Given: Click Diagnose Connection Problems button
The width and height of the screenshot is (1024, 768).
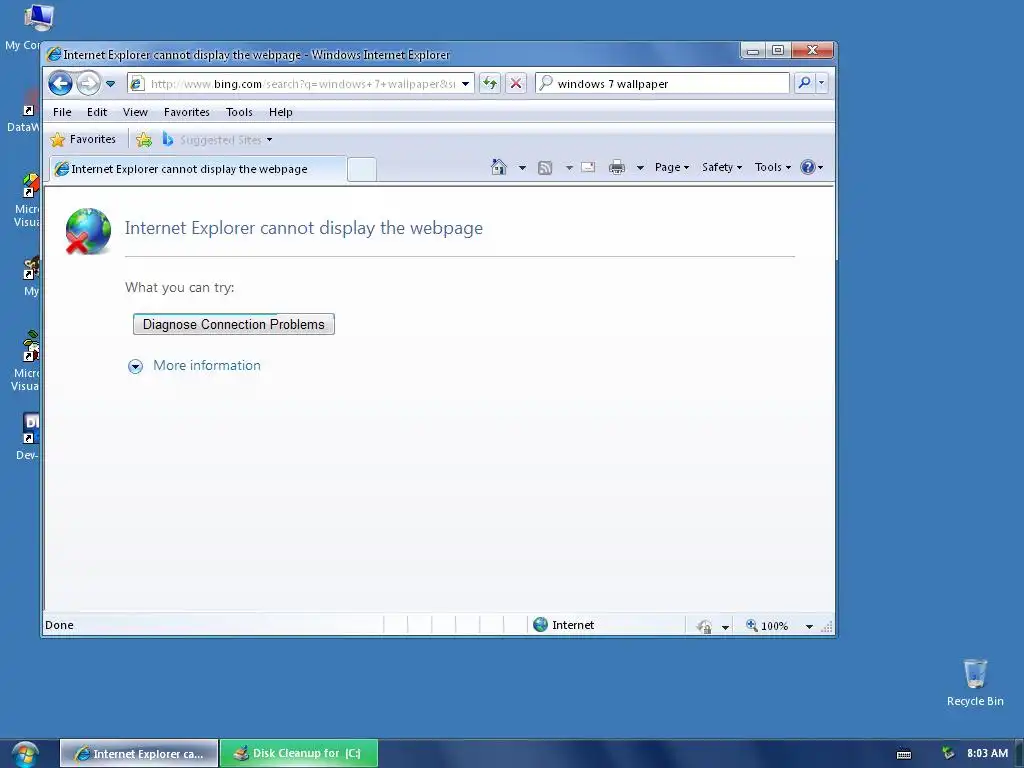Looking at the screenshot, I should coord(234,325).
